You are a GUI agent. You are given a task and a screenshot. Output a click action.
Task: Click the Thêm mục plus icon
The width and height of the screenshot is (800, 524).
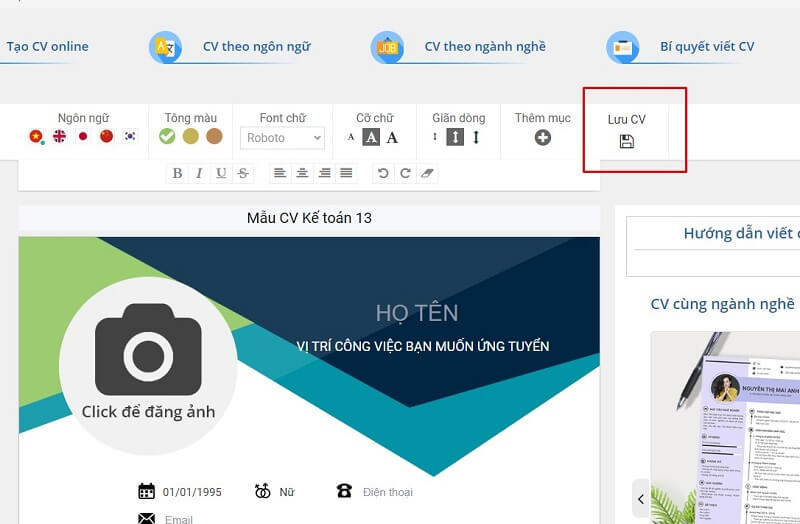pos(542,138)
